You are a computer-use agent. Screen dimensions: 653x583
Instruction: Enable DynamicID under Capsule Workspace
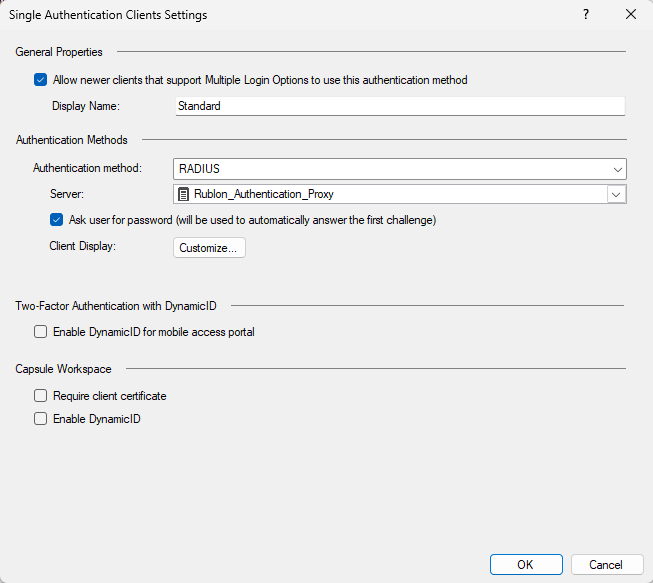click(x=40, y=419)
